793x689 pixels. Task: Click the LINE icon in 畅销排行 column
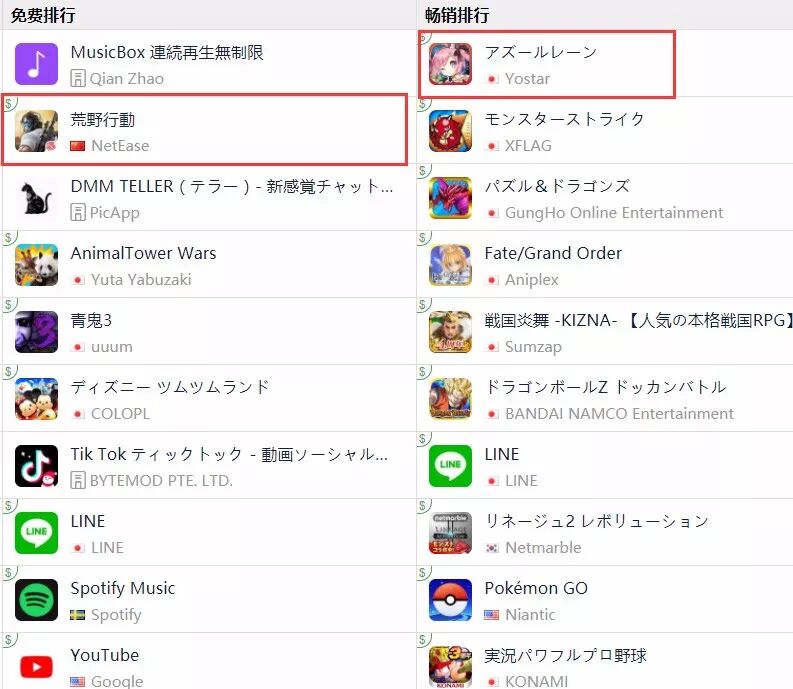(450, 466)
